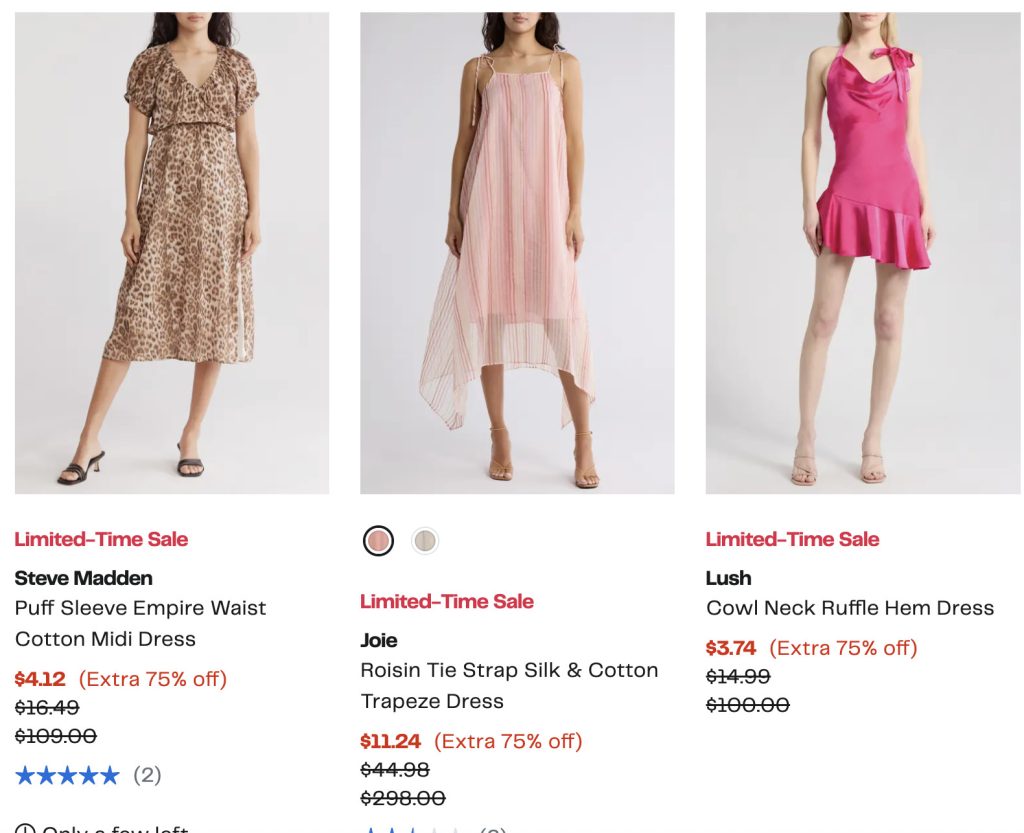Click the five-star rating on Steve Madden dress

(67, 775)
